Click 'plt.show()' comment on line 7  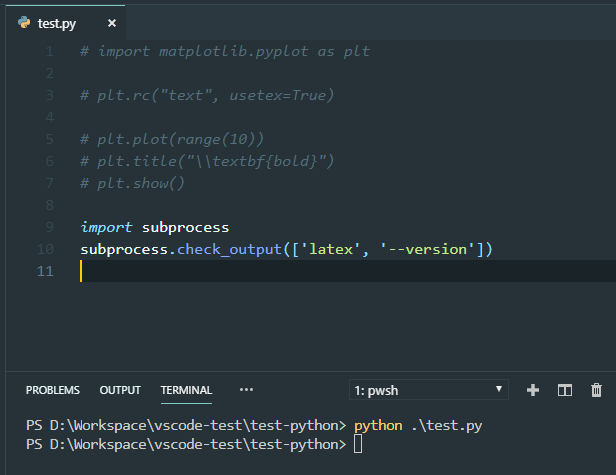[141, 183]
